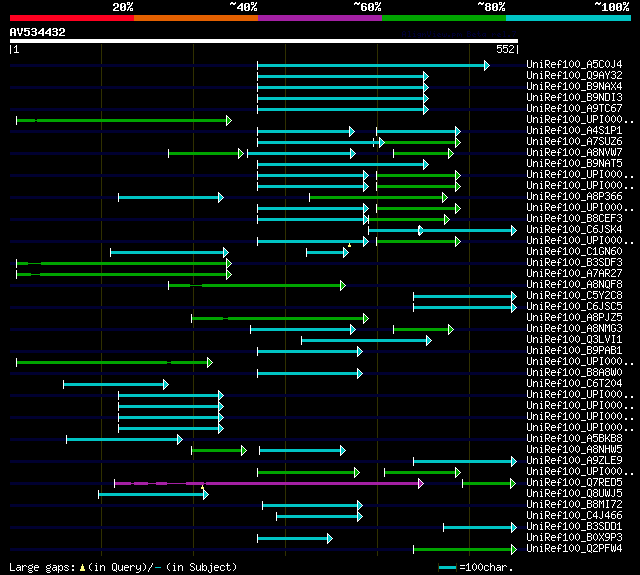Open the UniRef100_B9NDI3 hit label
Screen dimensions: 640x575
pos(574,98)
